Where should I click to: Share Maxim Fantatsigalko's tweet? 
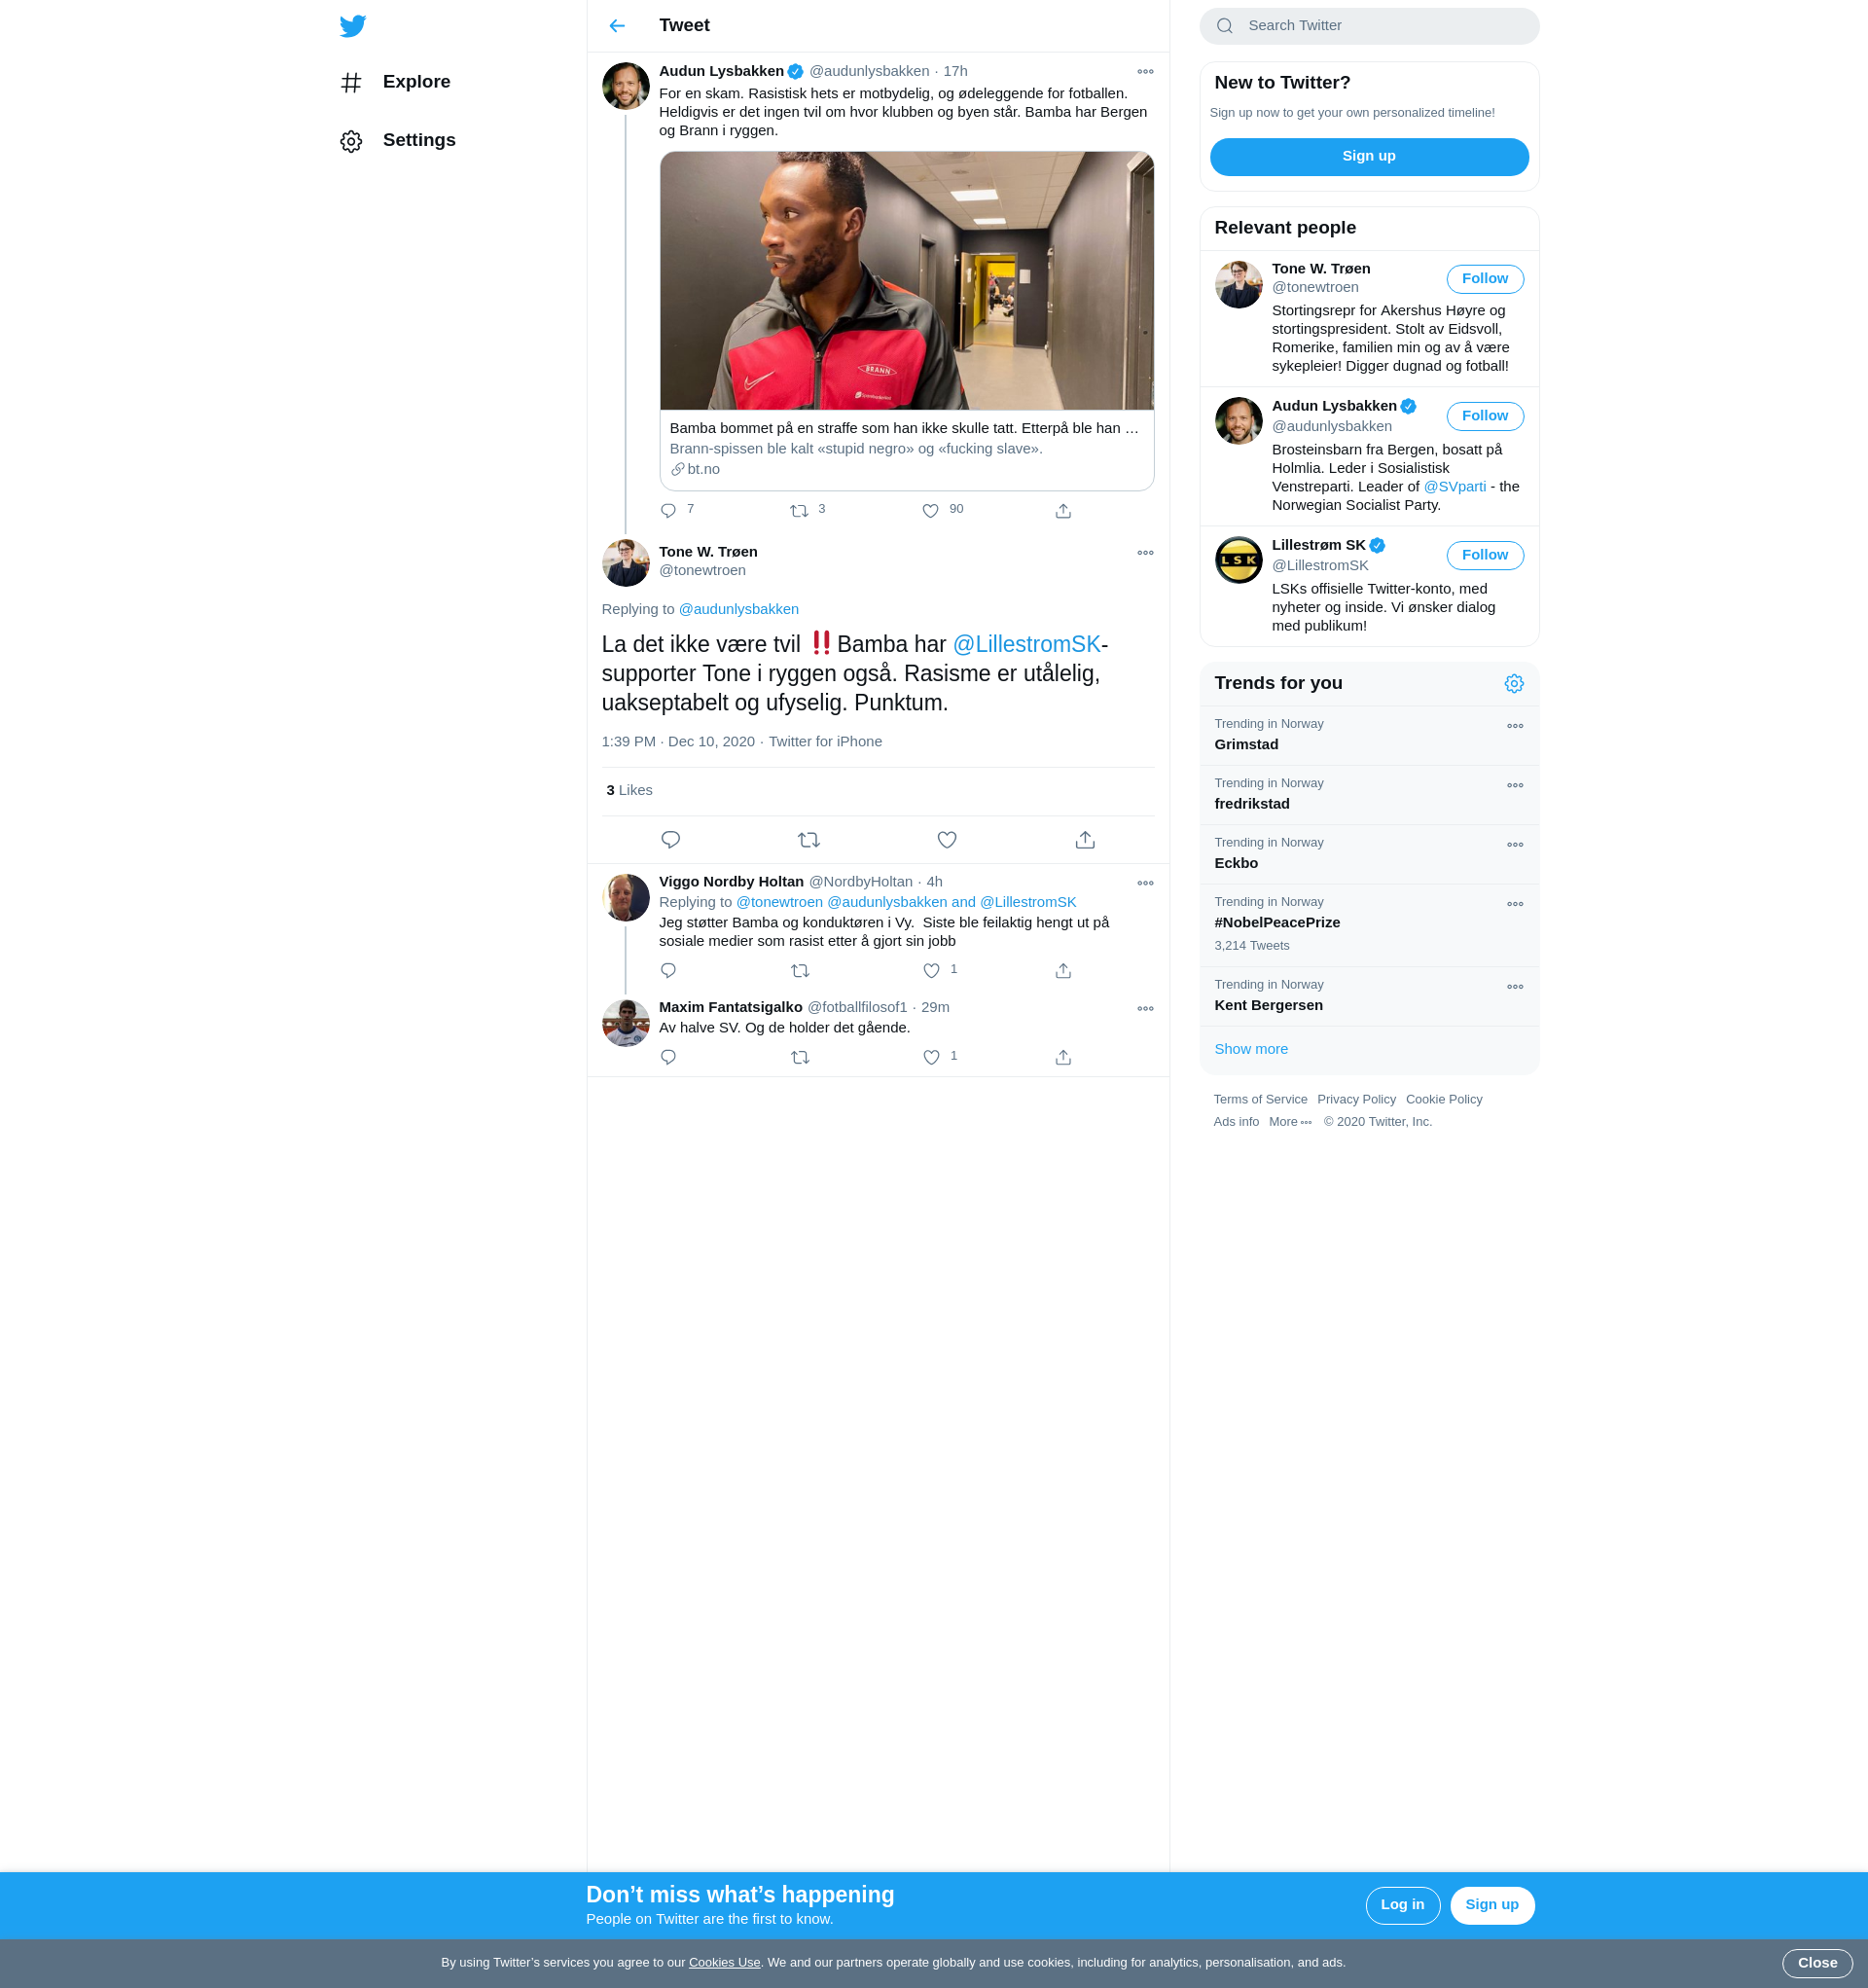[1063, 1057]
